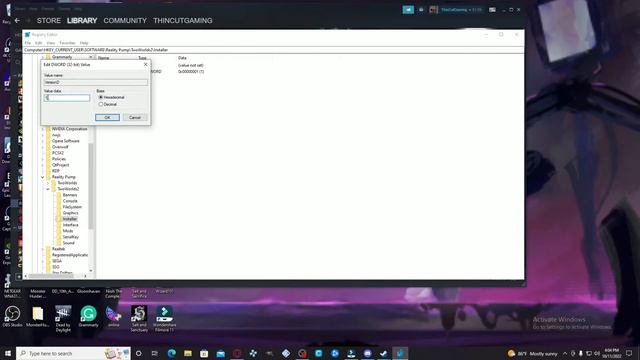Image resolution: width=640 pixels, height=360 pixels.
Task: Open the Registry Editor Edit menu
Action: click(38, 43)
